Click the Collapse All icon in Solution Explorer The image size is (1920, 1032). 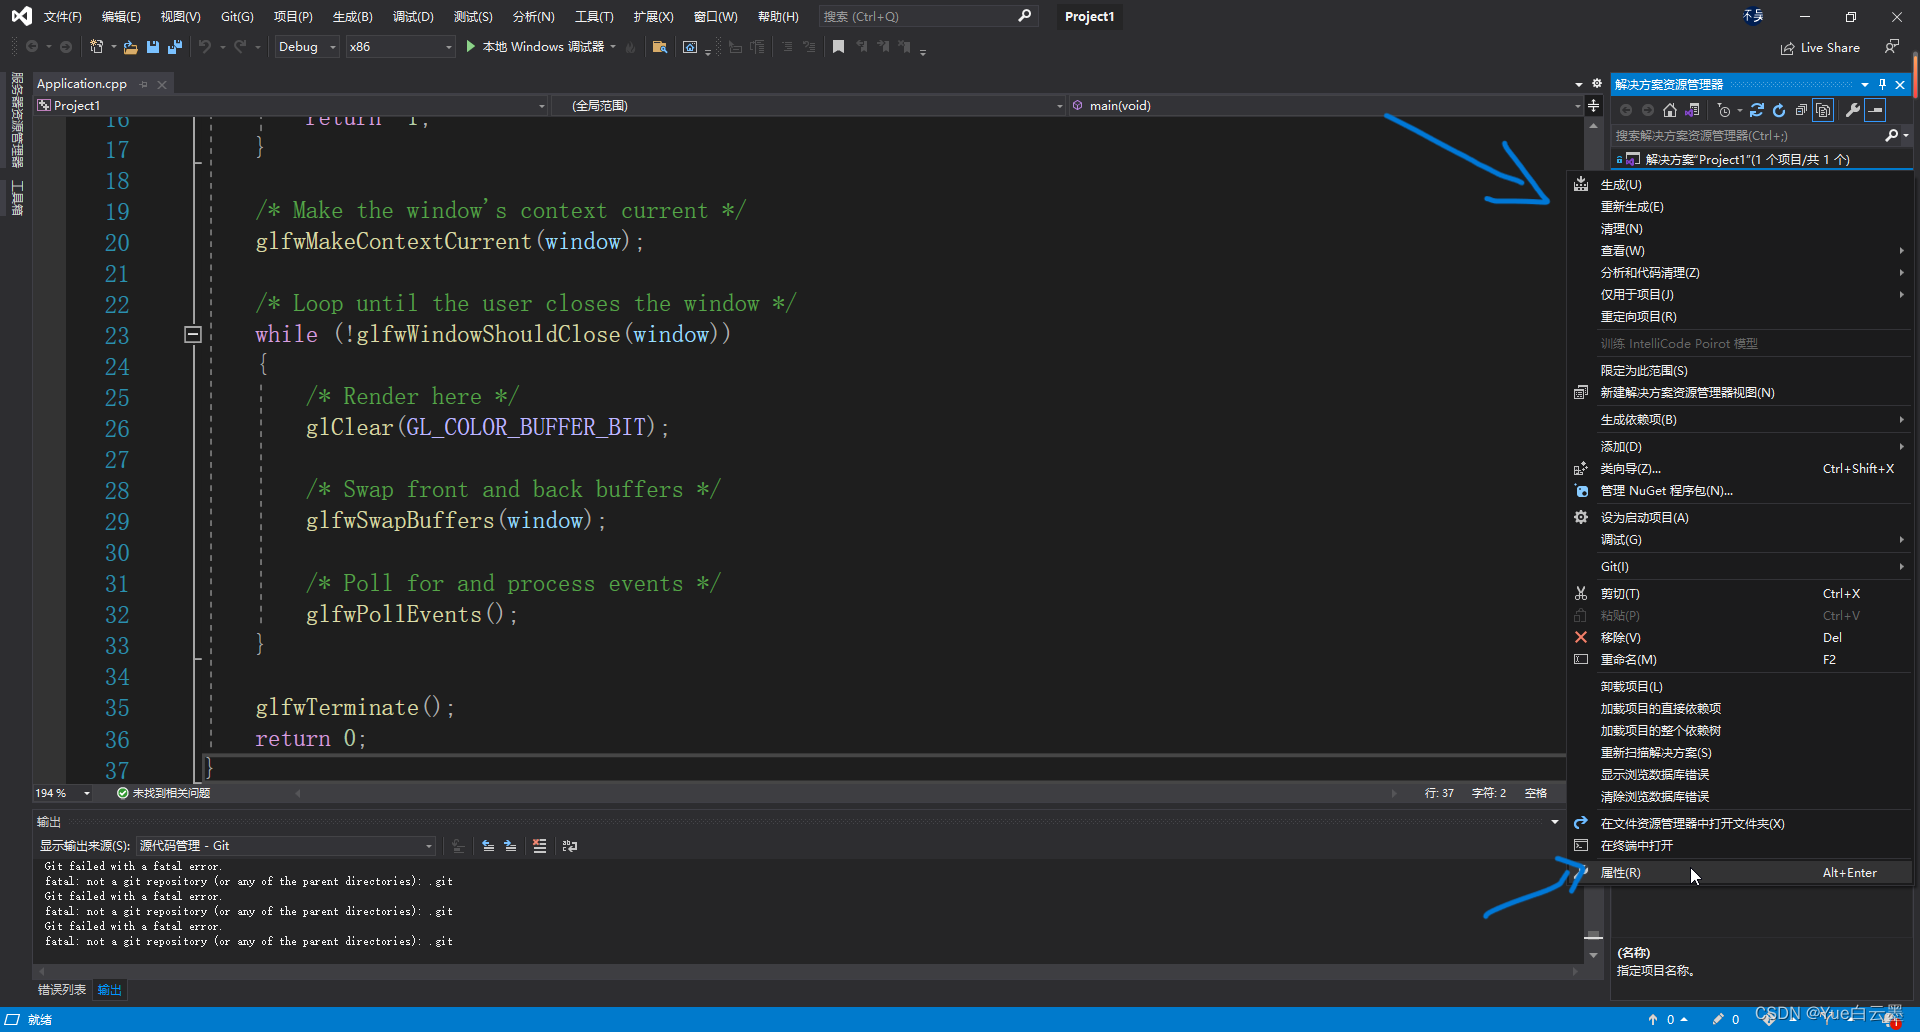[x=1801, y=110]
